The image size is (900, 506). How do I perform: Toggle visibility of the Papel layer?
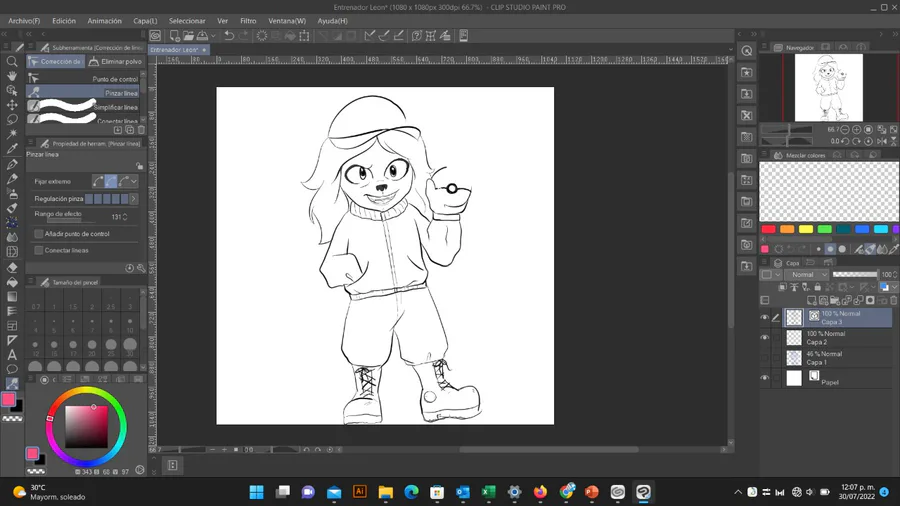point(765,378)
